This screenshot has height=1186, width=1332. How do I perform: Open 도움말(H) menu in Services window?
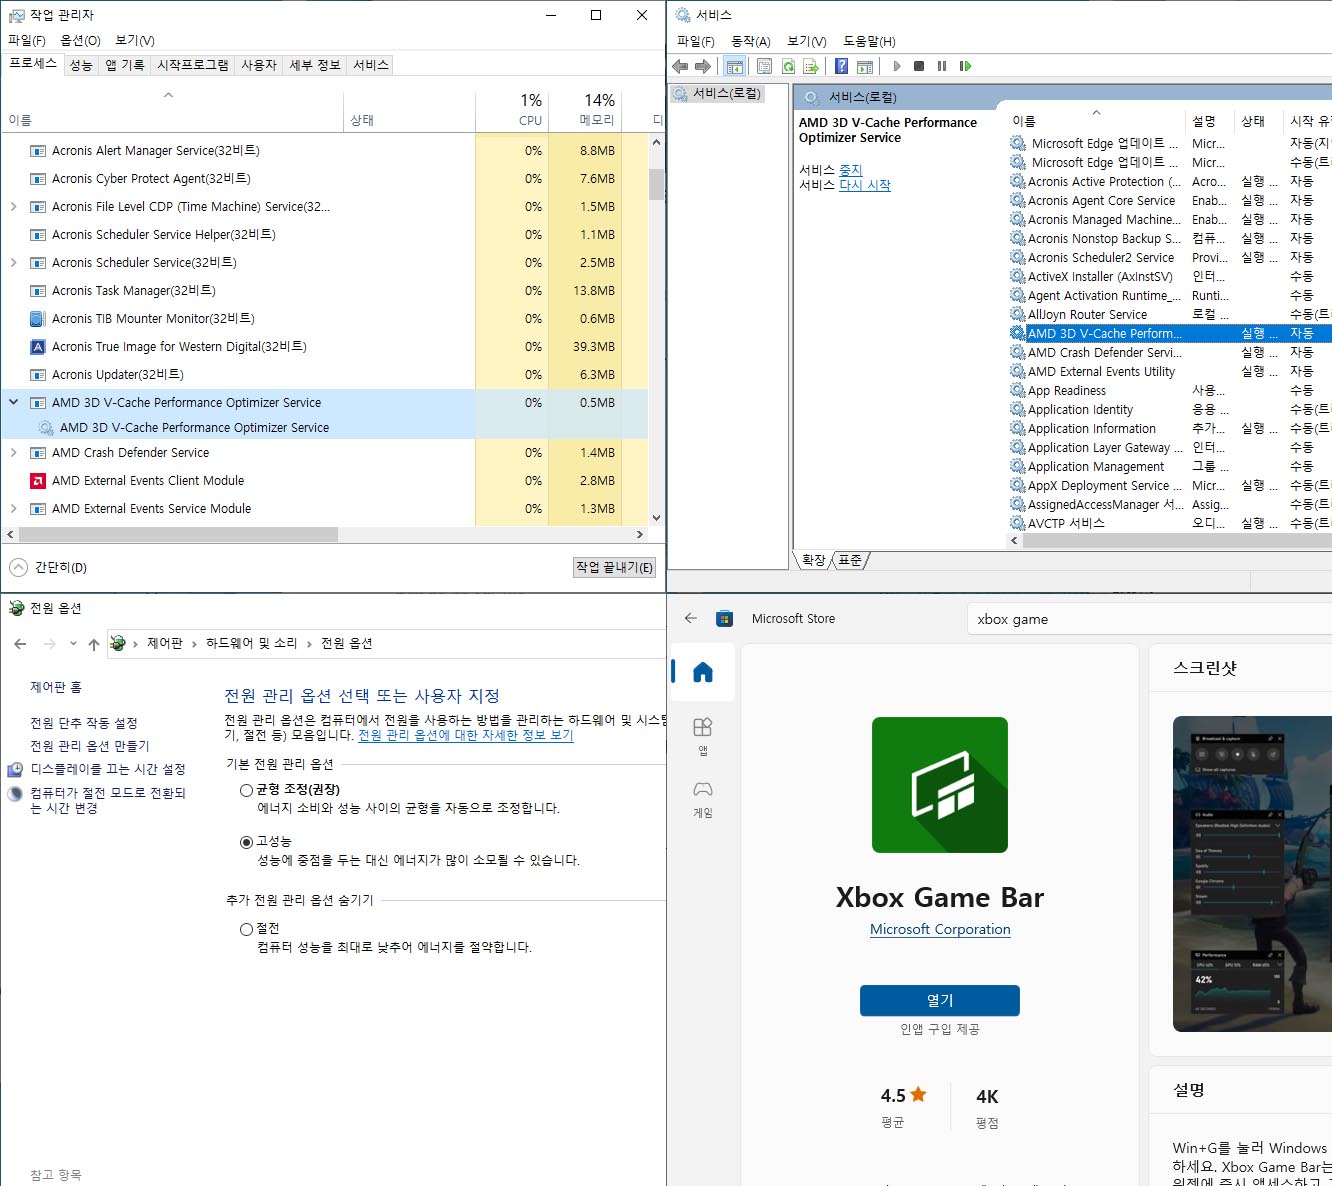pos(869,41)
